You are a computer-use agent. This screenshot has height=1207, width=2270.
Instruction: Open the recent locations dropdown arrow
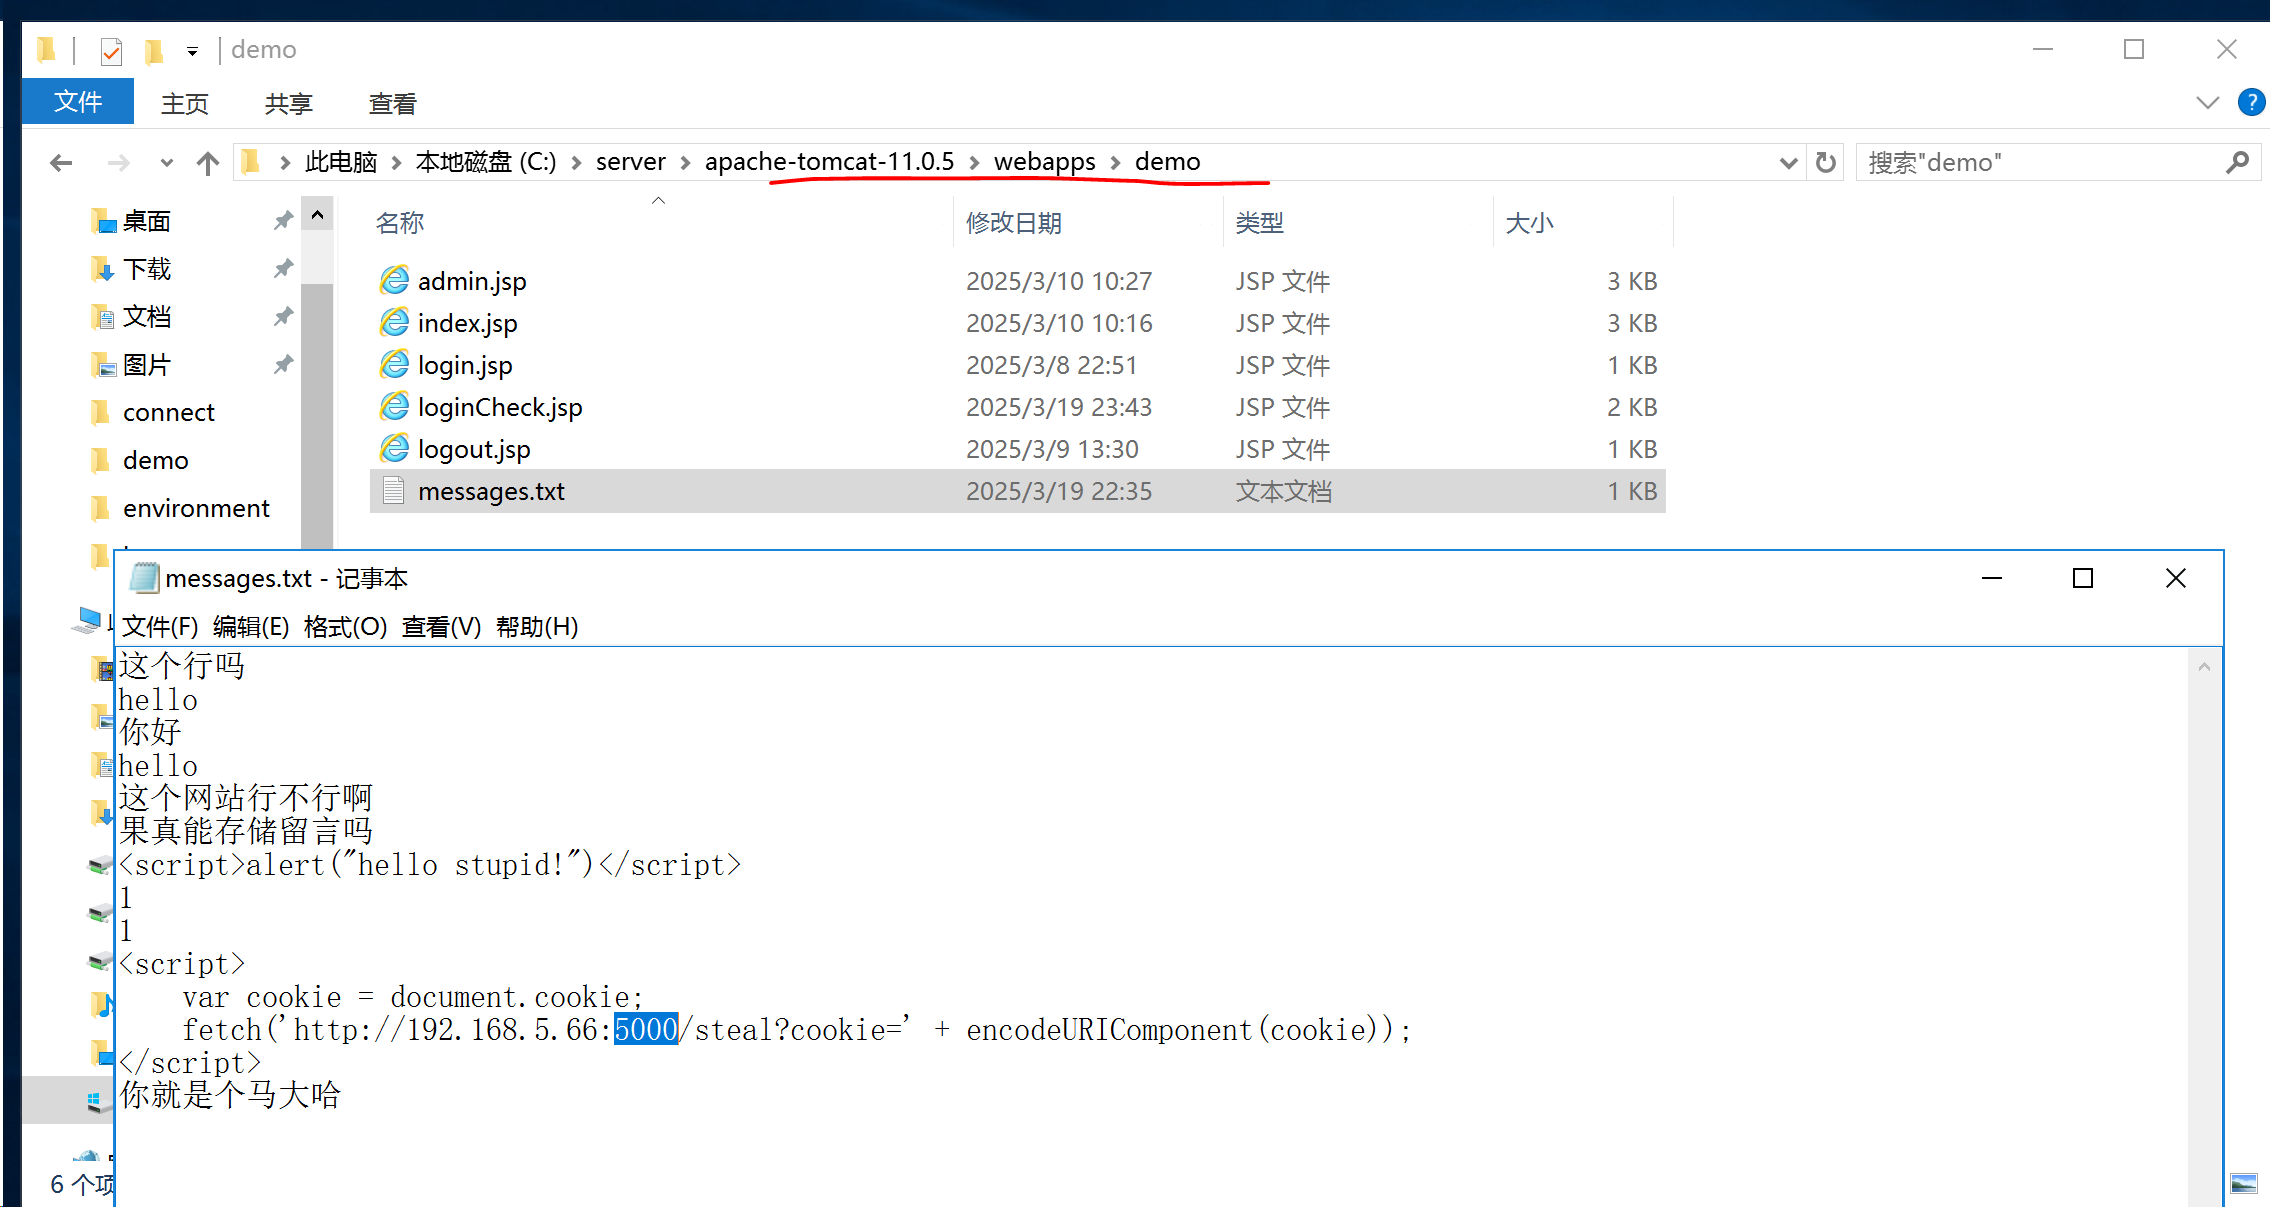point(166,163)
